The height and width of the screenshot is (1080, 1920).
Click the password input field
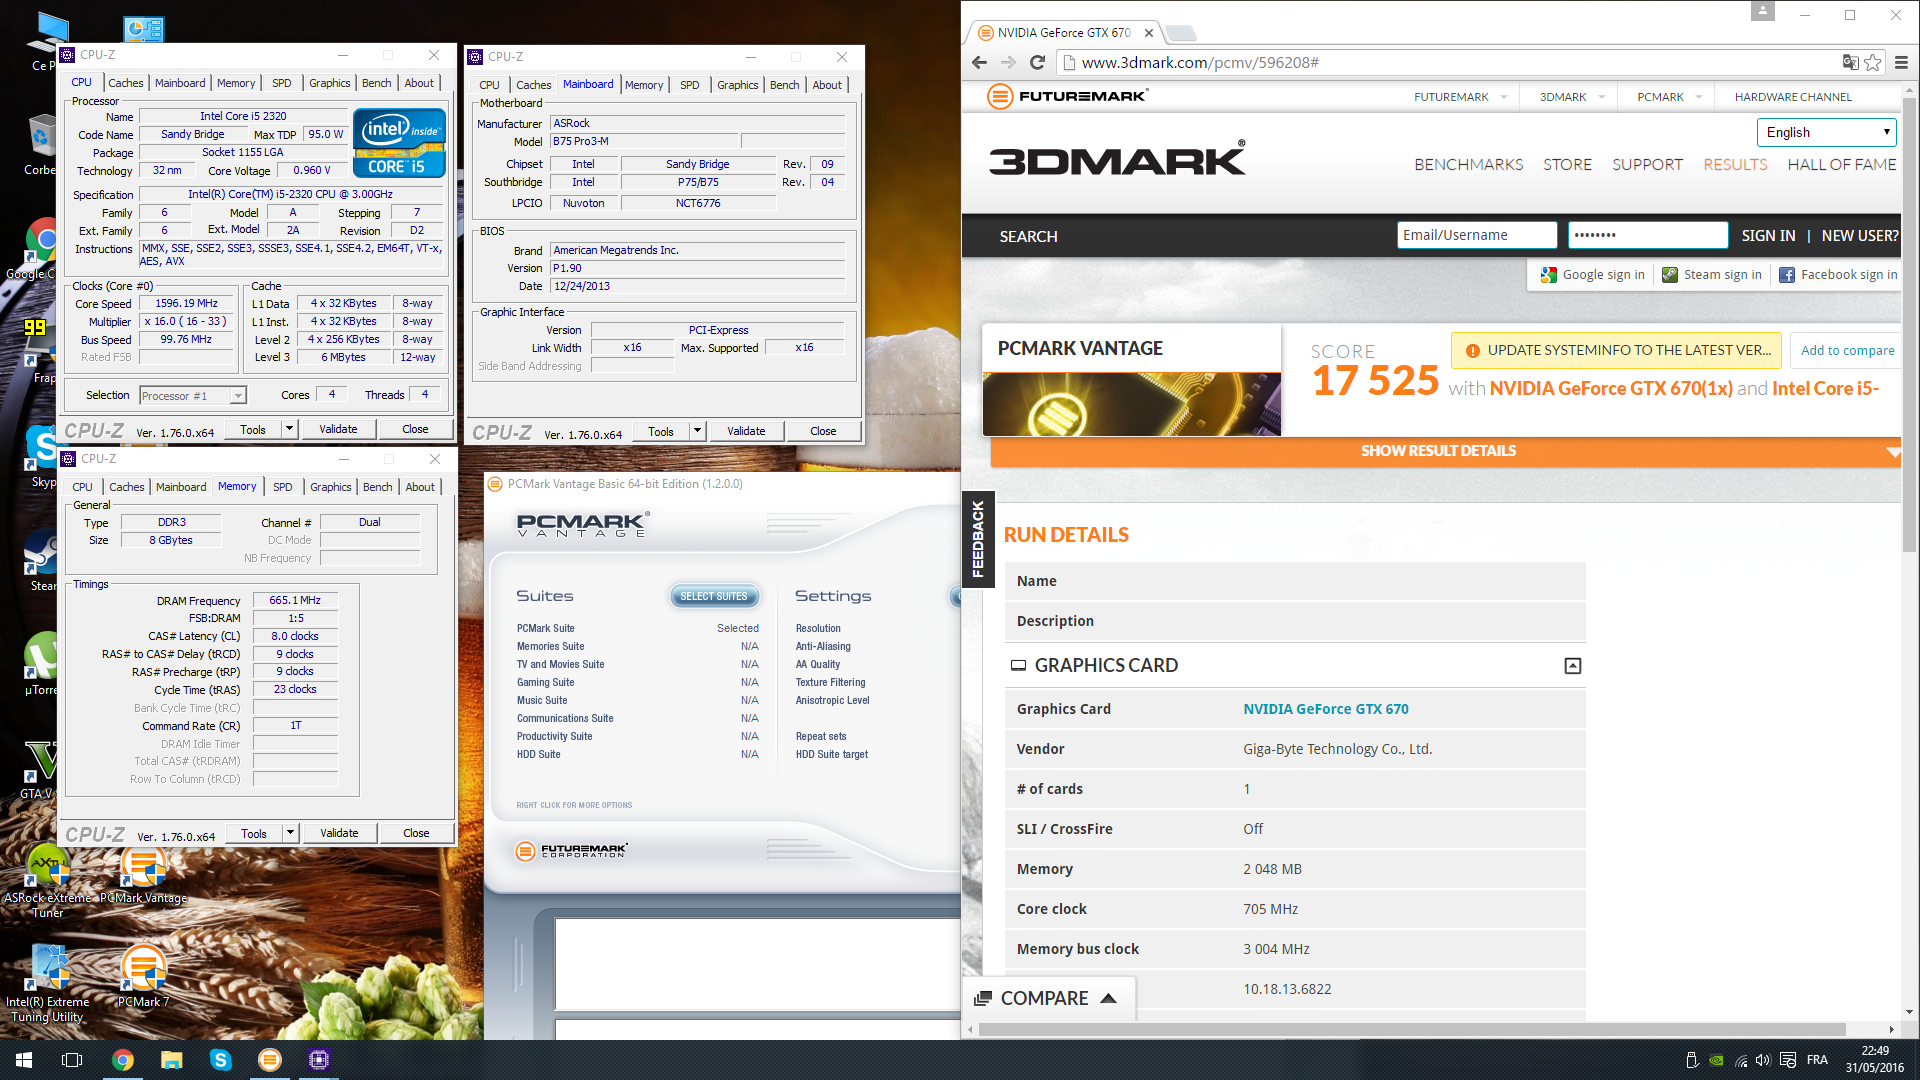[x=1648, y=235]
